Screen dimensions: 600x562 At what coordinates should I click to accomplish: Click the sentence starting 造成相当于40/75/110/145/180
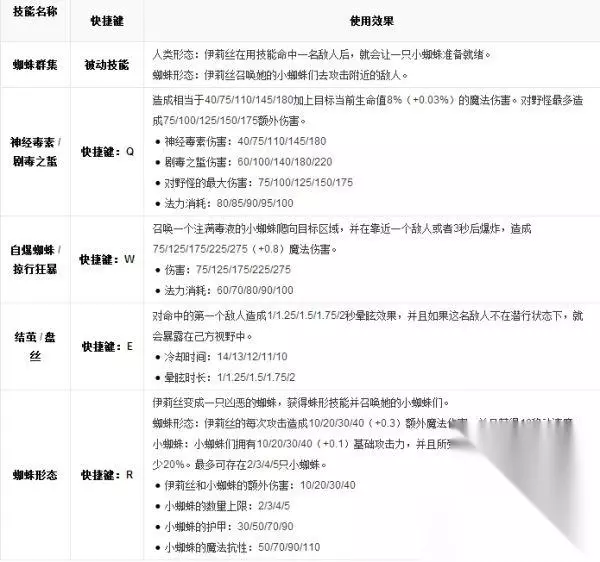click(x=368, y=100)
